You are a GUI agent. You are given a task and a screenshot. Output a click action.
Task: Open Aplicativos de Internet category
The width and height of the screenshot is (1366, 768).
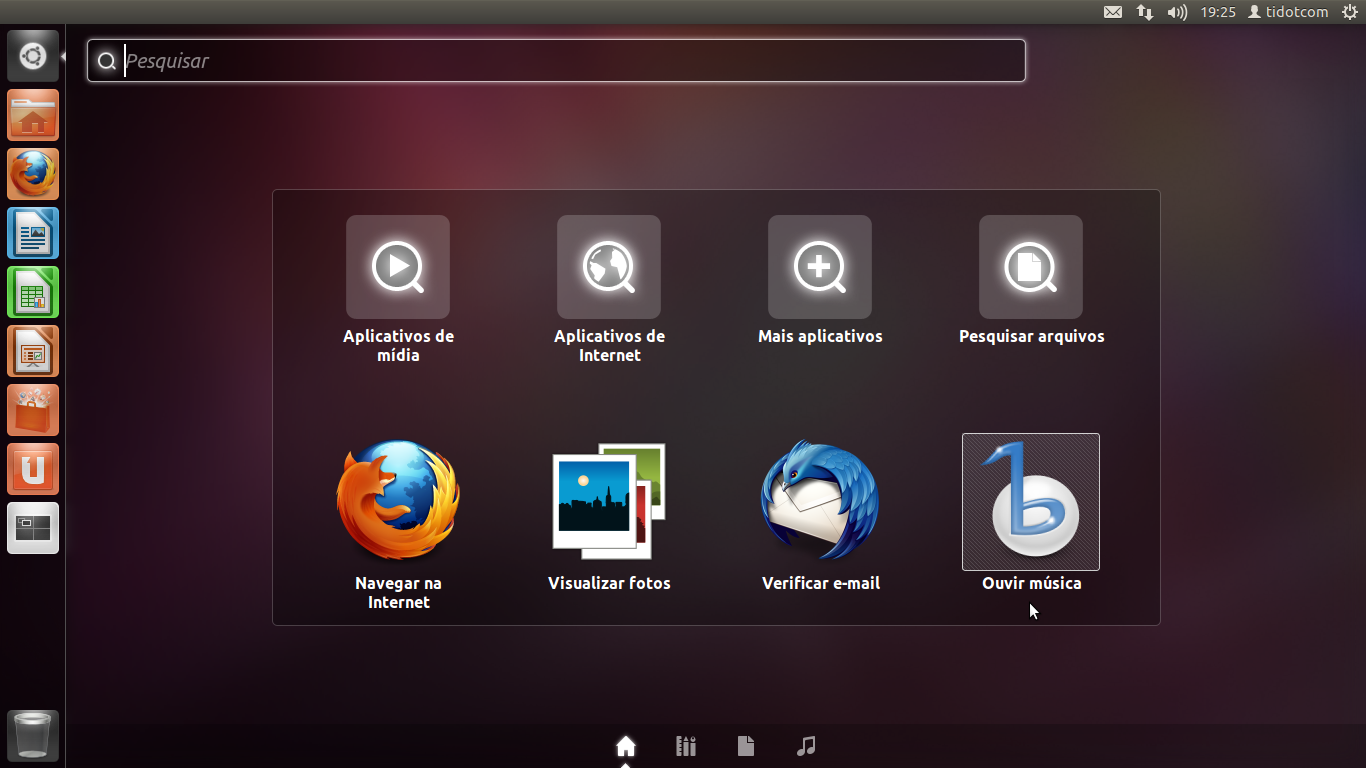pos(609,267)
